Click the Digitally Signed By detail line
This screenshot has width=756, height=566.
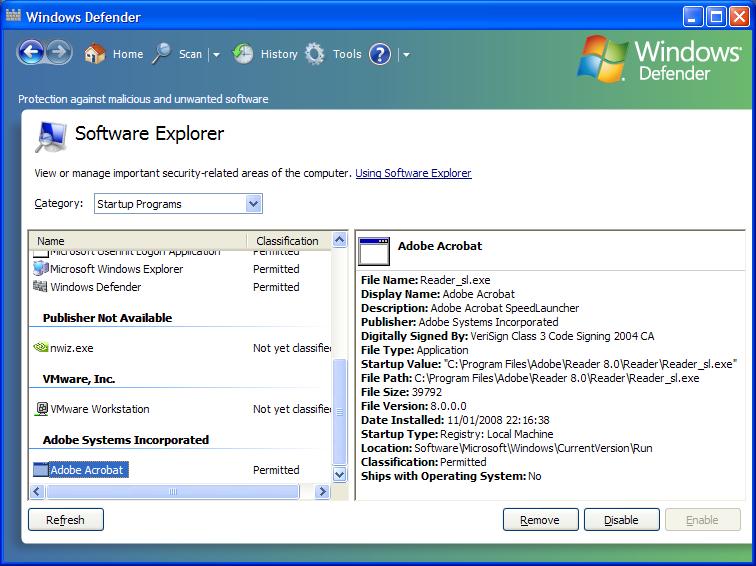(x=508, y=336)
